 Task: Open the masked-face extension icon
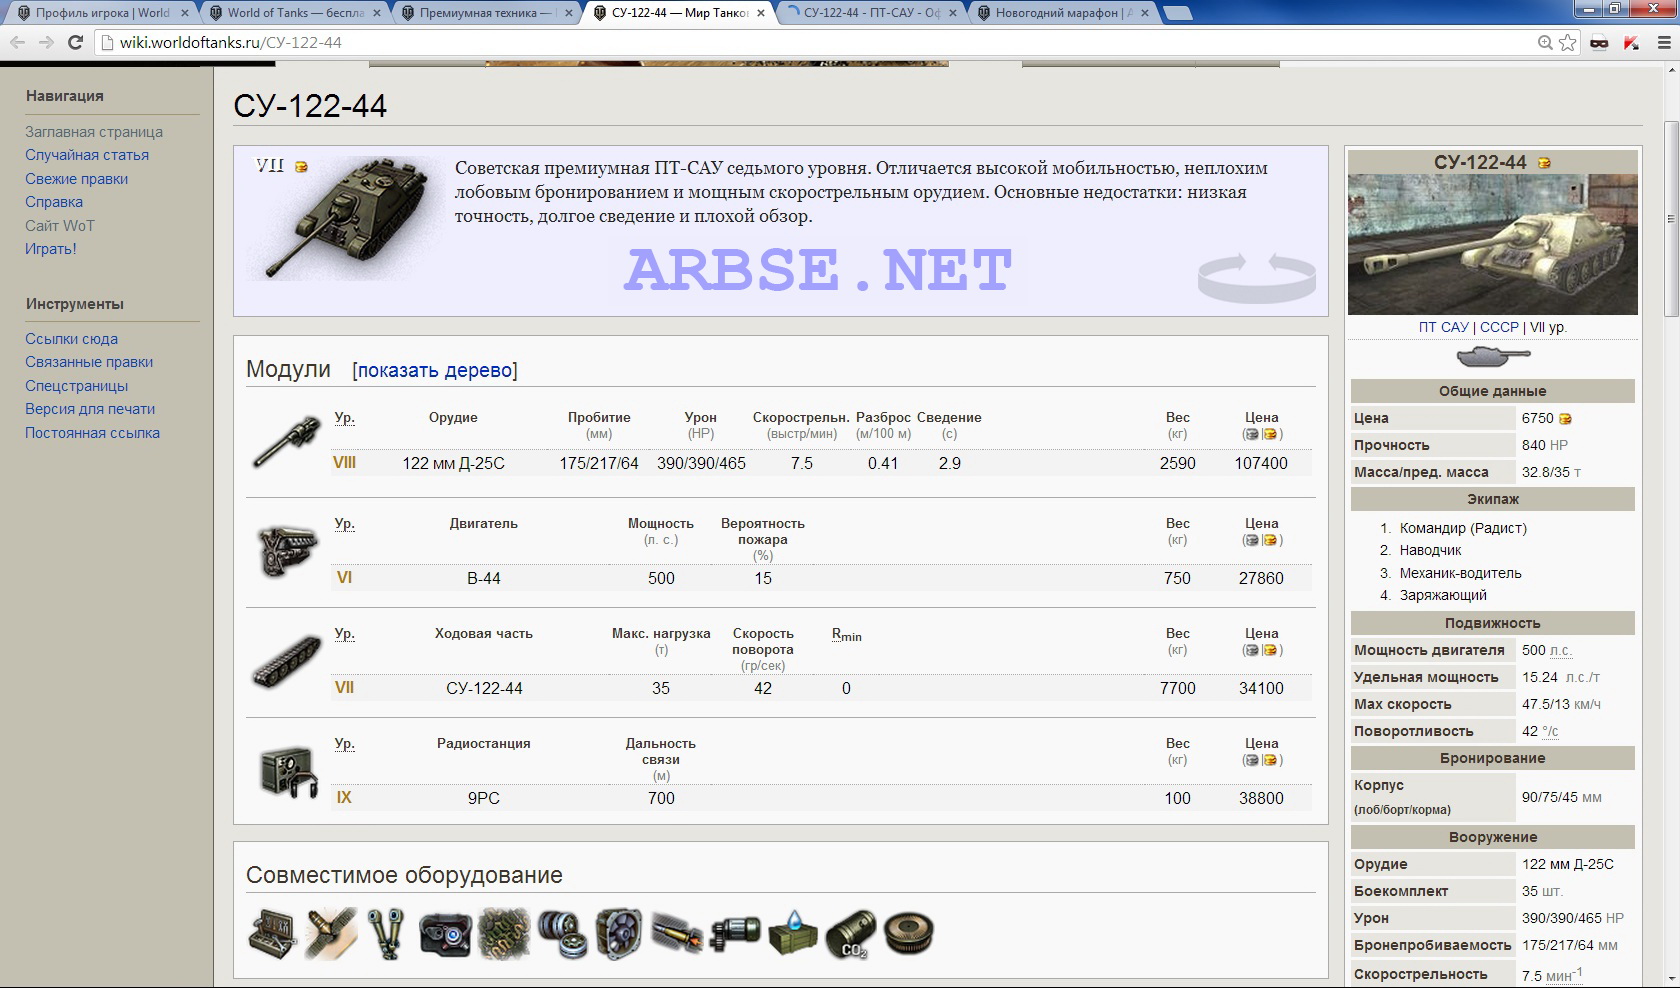(x=1599, y=42)
